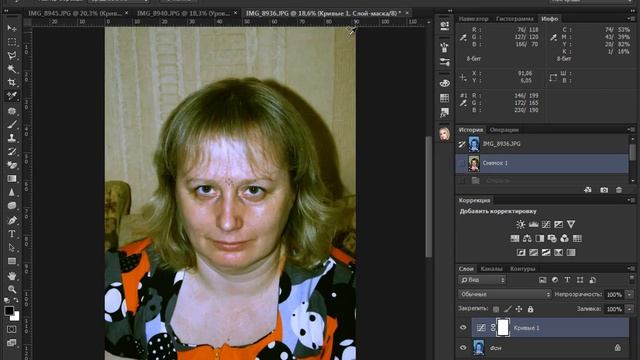Add a Curves adjustment from Коррекция panel

[546, 224]
